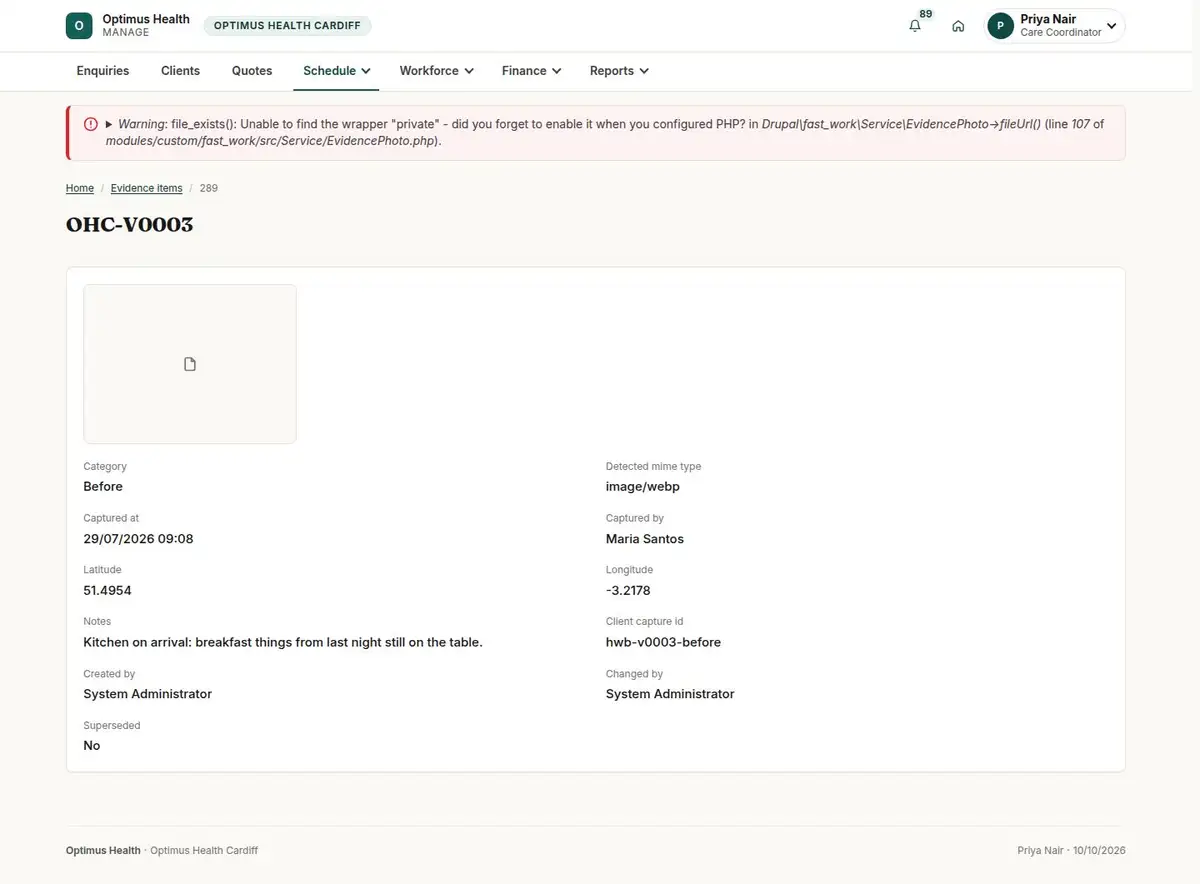Click the longitude value -3.2178
Image resolution: width=1200 pixels, height=884 pixels.
(628, 590)
